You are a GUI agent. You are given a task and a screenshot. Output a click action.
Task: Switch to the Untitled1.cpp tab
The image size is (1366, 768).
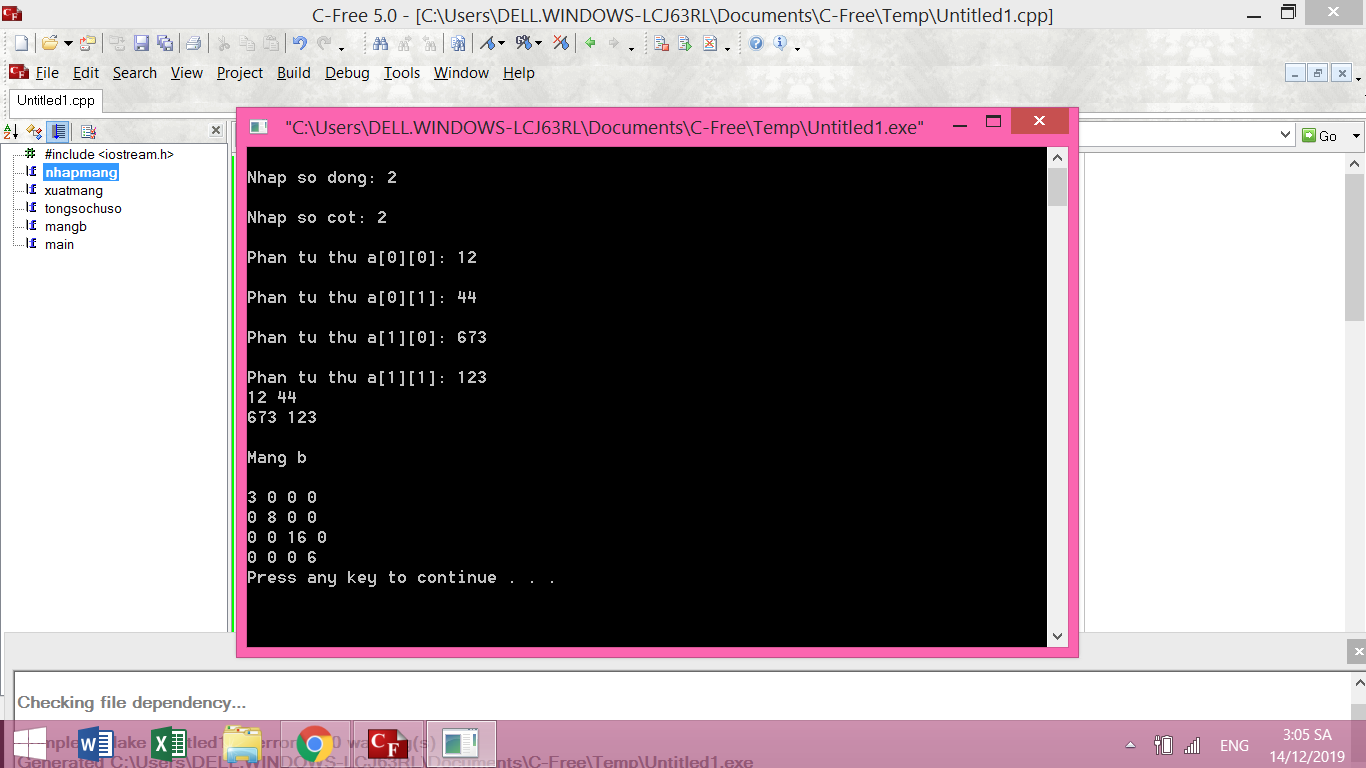click(56, 100)
